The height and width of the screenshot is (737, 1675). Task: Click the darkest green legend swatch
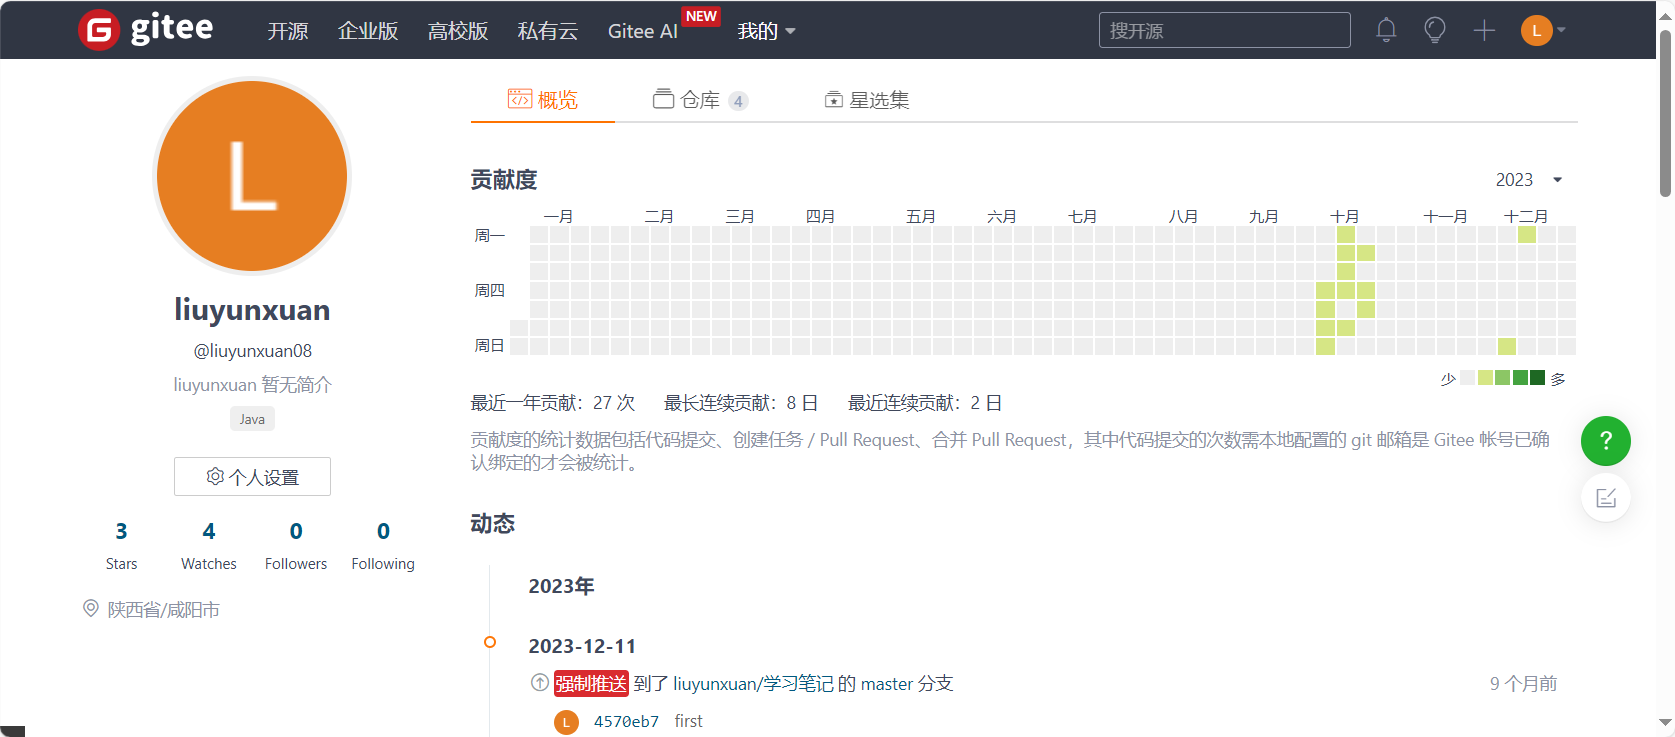(1537, 378)
